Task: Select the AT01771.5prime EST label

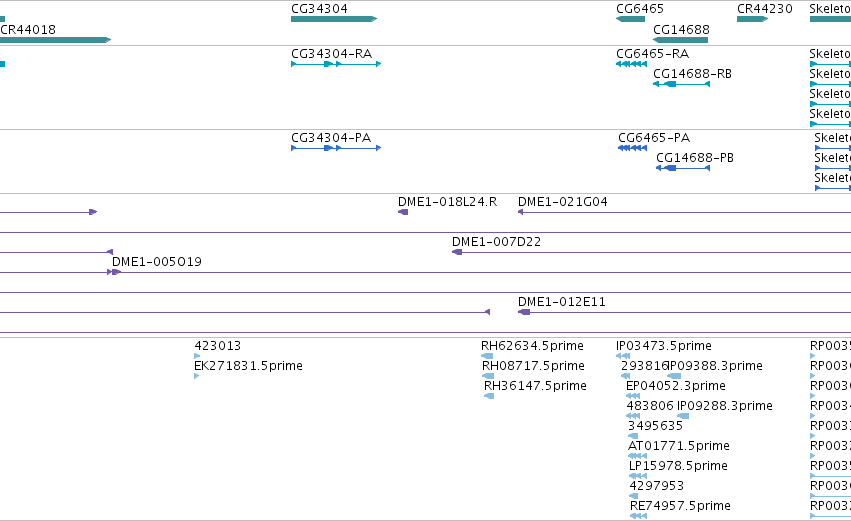Action: click(x=678, y=447)
